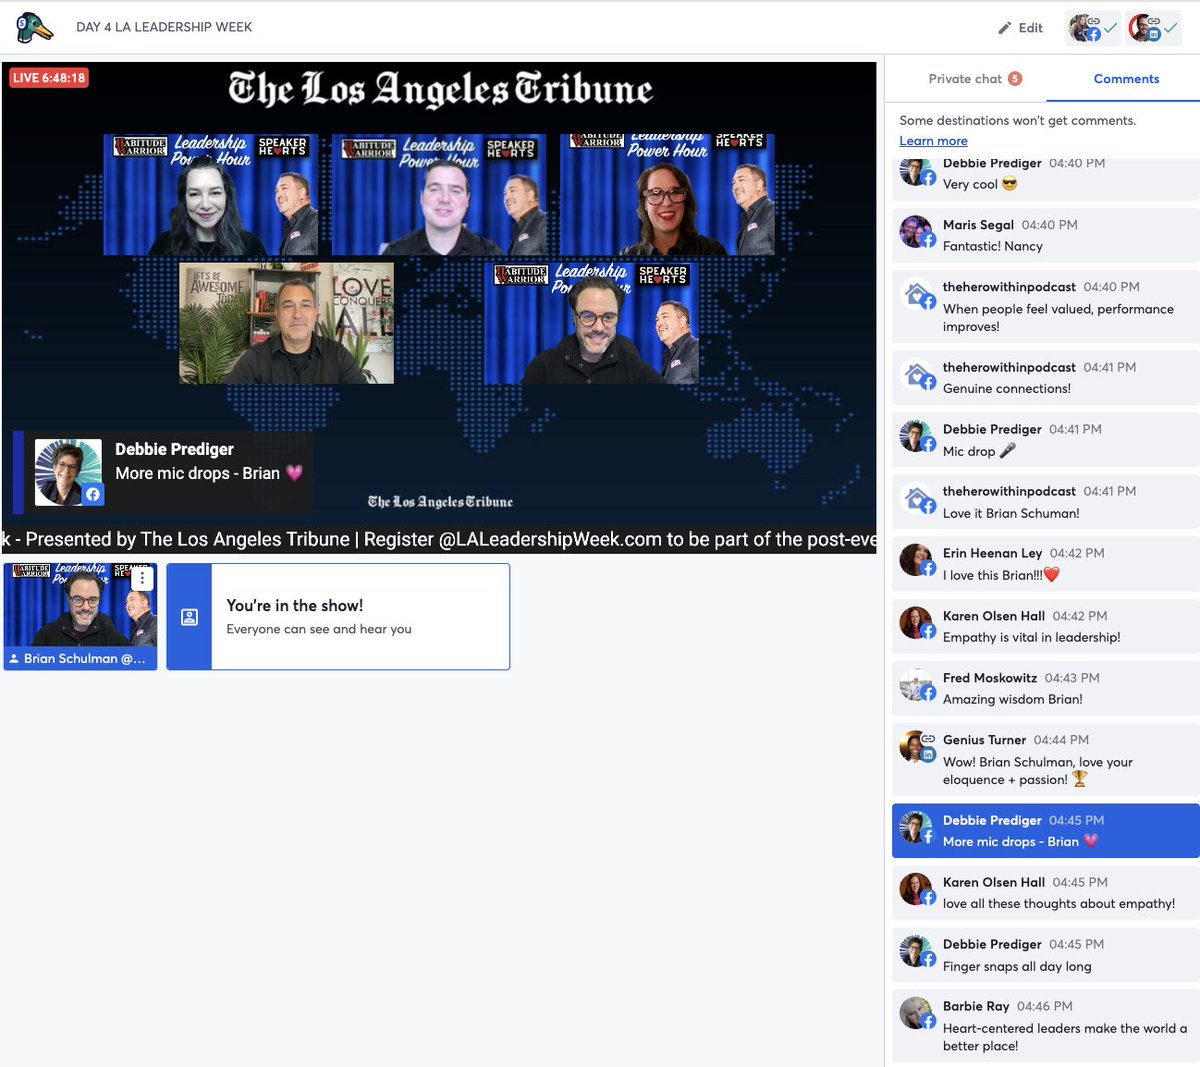This screenshot has height=1067, width=1200.
Task: Click the Love Conquers All guest video tile
Action: [286, 323]
